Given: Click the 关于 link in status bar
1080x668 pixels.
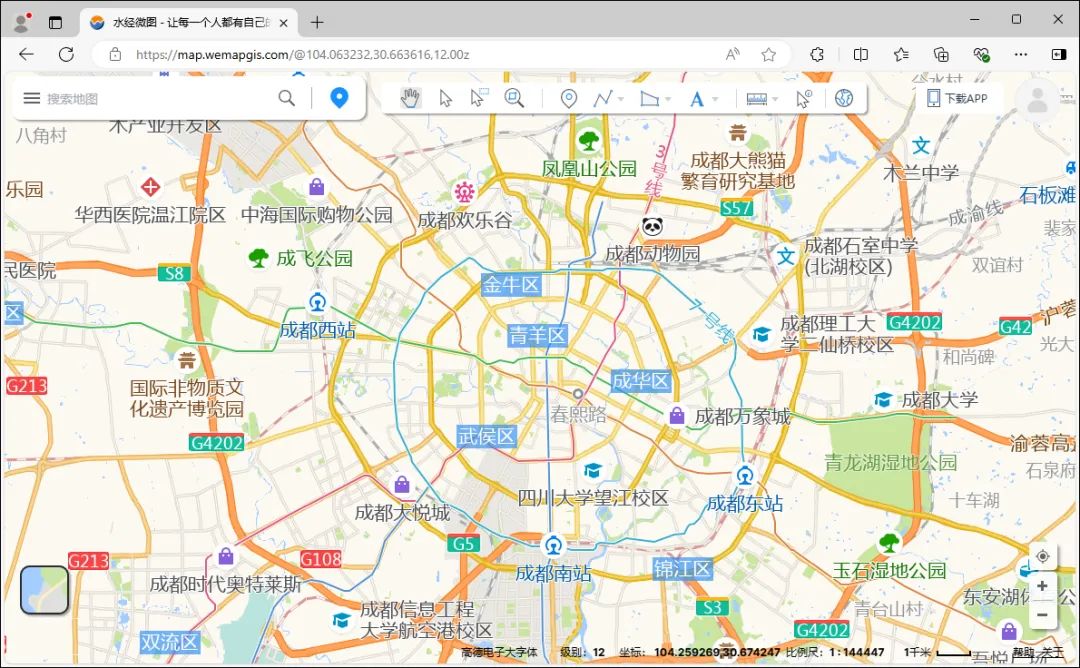Looking at the screenshot, I should (1052, 652).
